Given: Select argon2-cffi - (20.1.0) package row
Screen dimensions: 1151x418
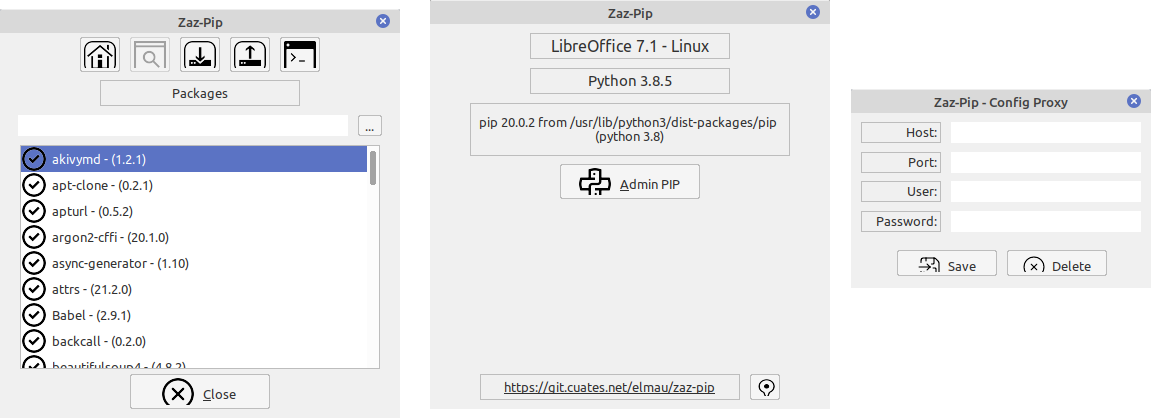Looking at the screenshot, I should [194, 237].
